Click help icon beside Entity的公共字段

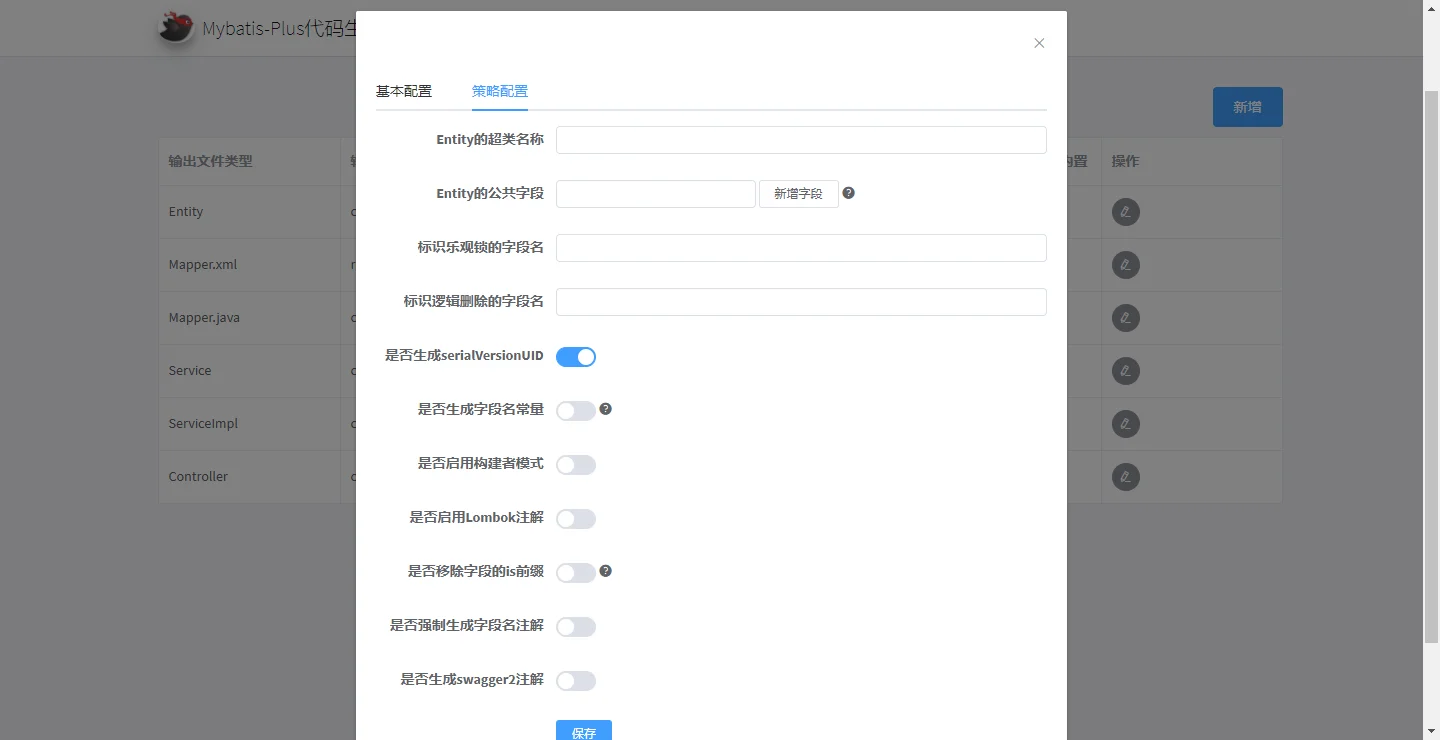pos(848,193)
